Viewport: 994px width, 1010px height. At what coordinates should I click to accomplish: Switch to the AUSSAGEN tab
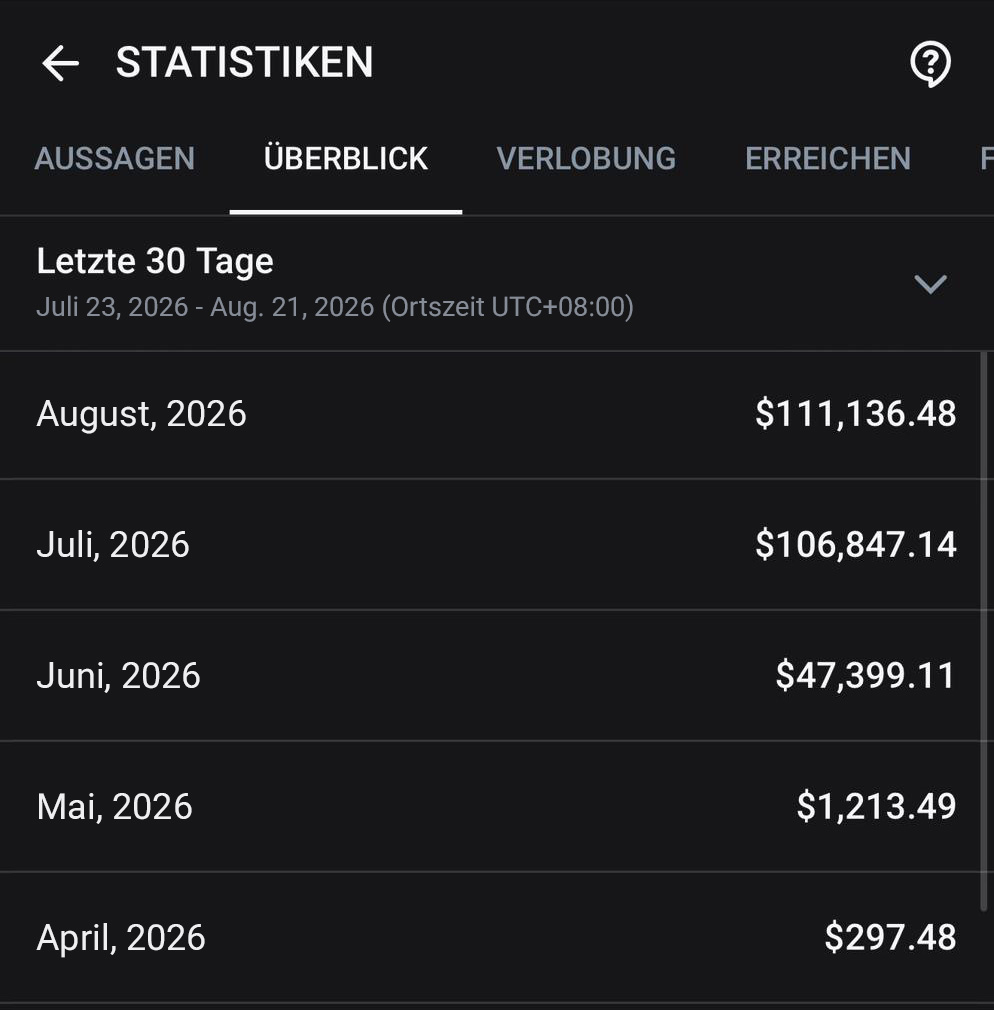[x=115, y=158]
